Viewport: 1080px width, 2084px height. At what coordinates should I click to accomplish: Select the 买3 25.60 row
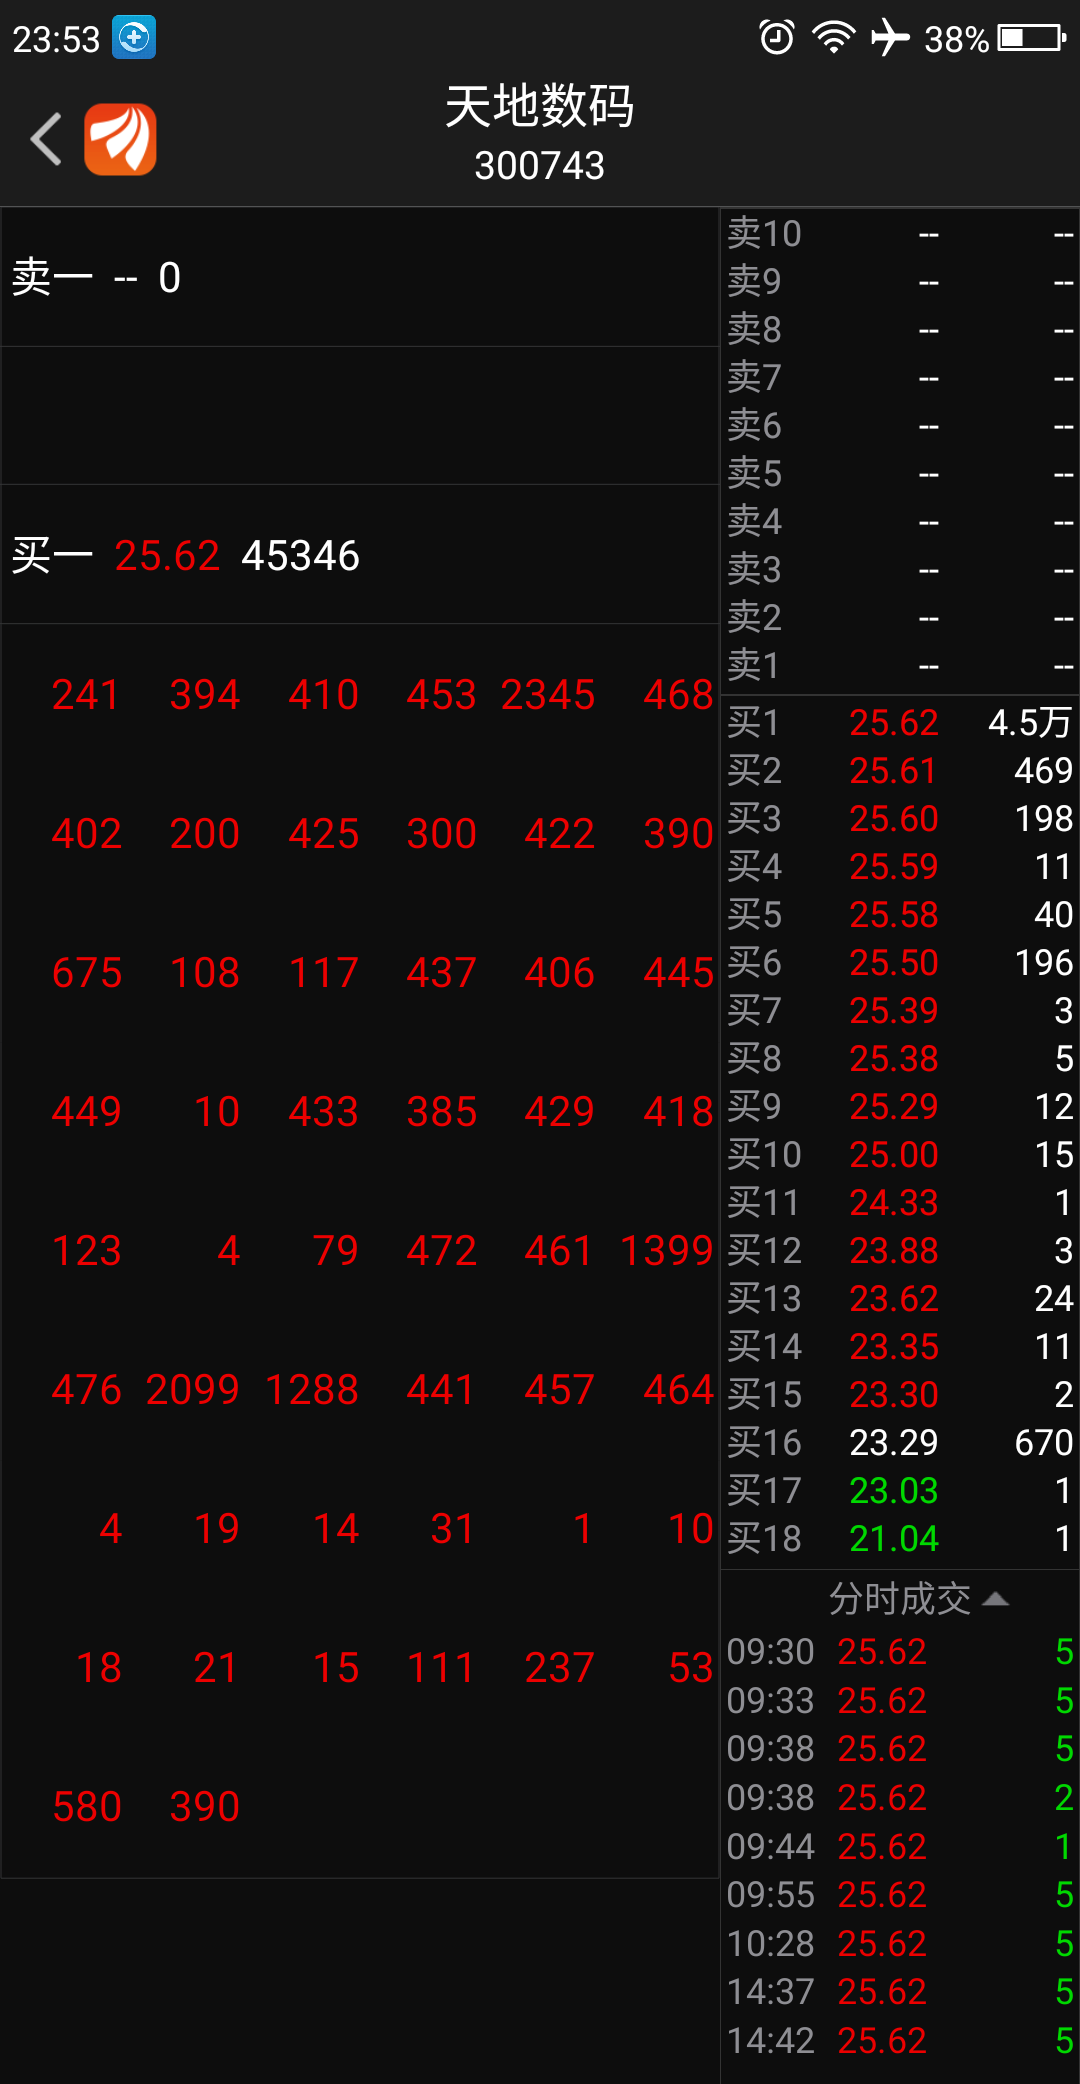click(900, 818)
